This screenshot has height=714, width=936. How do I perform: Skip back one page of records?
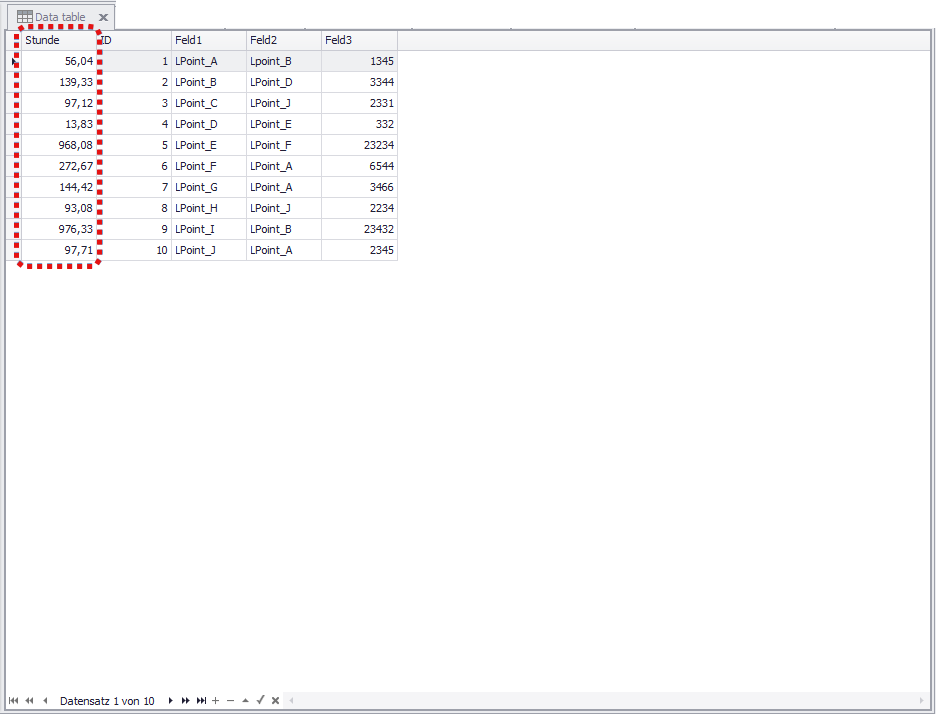(x=28, y=700)
